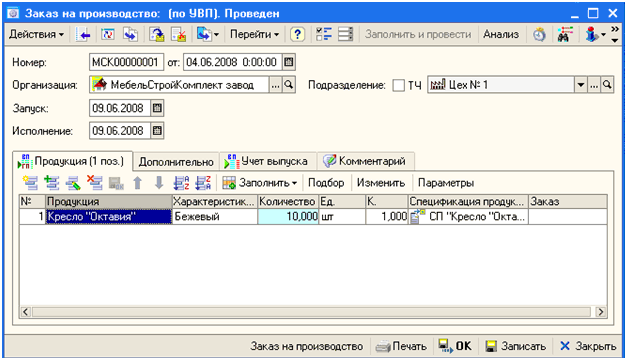Click the add new row icon
The image size is (627, 360).
[30, 183]
